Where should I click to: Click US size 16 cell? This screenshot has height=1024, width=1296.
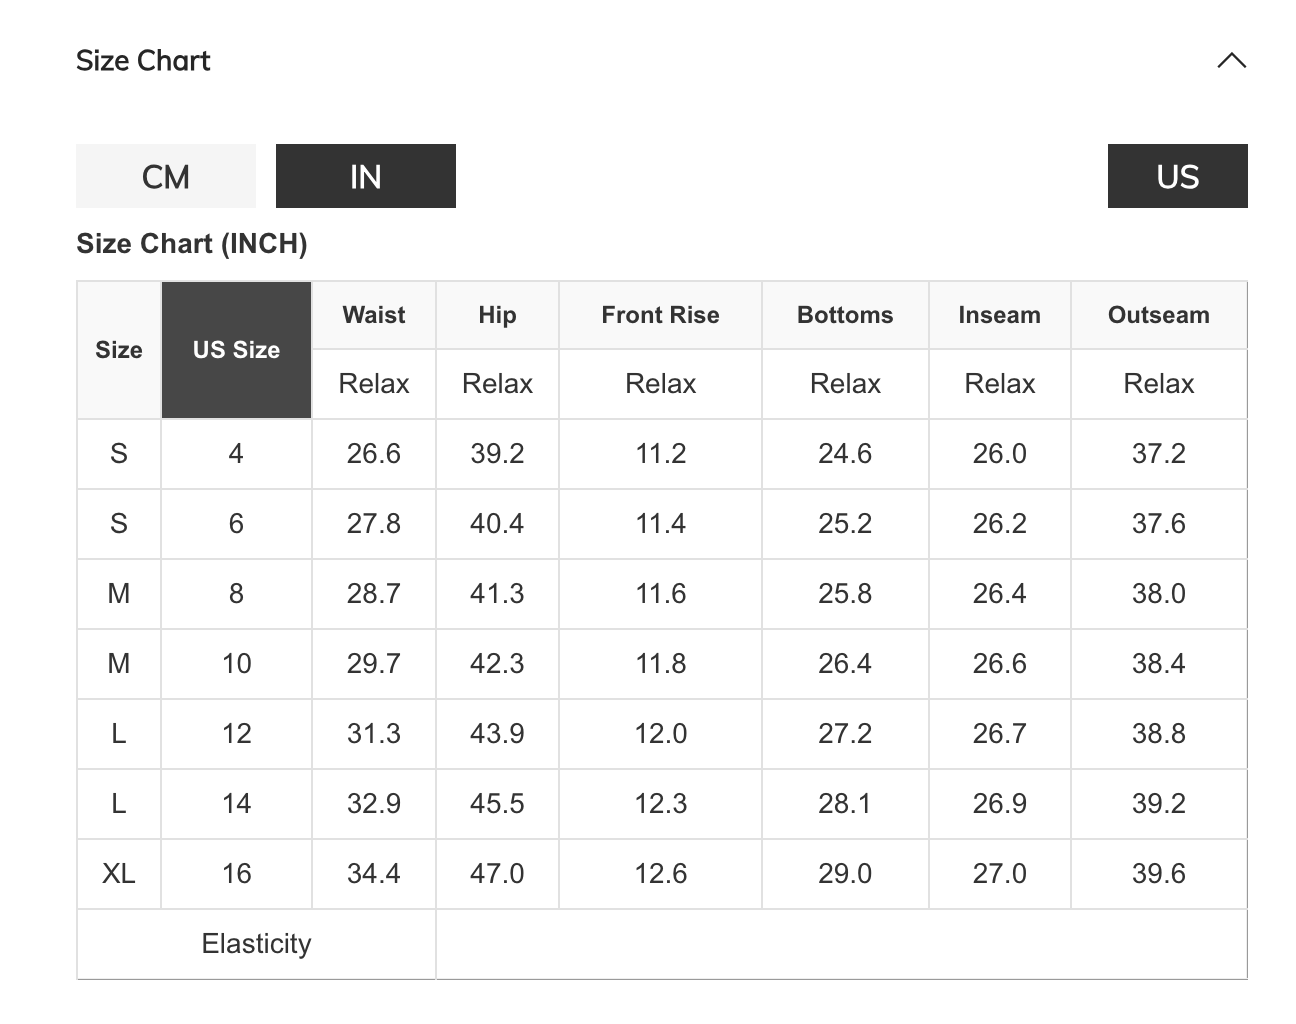tap(236, 873)
